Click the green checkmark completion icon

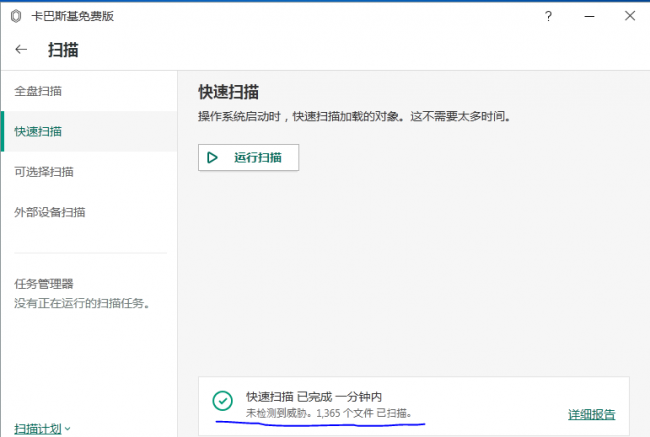pos(223,401)
